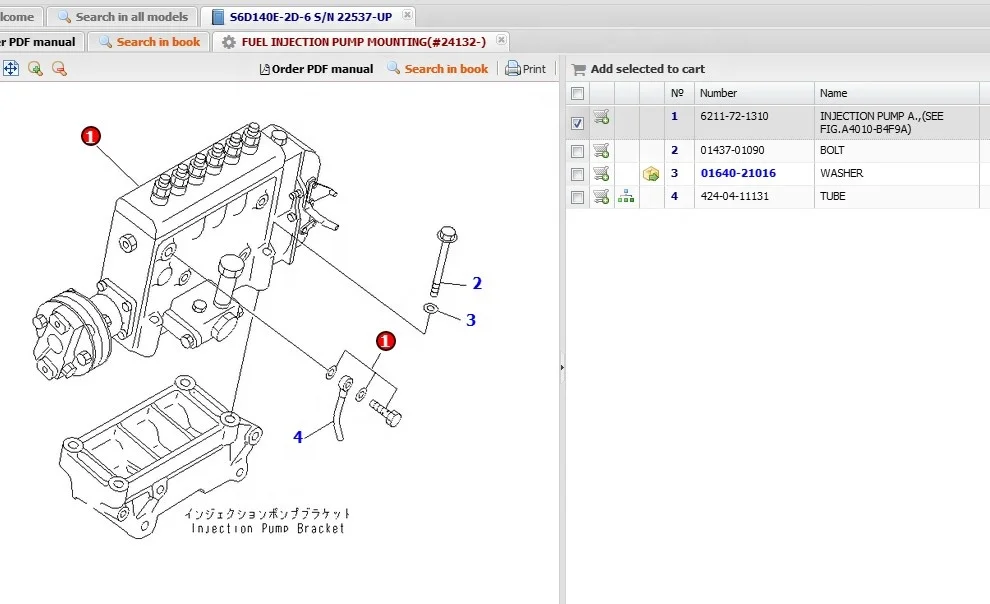Open part number 01640-21016 link
This screenshot has width=990, height=604.
(x=737, y=174)
